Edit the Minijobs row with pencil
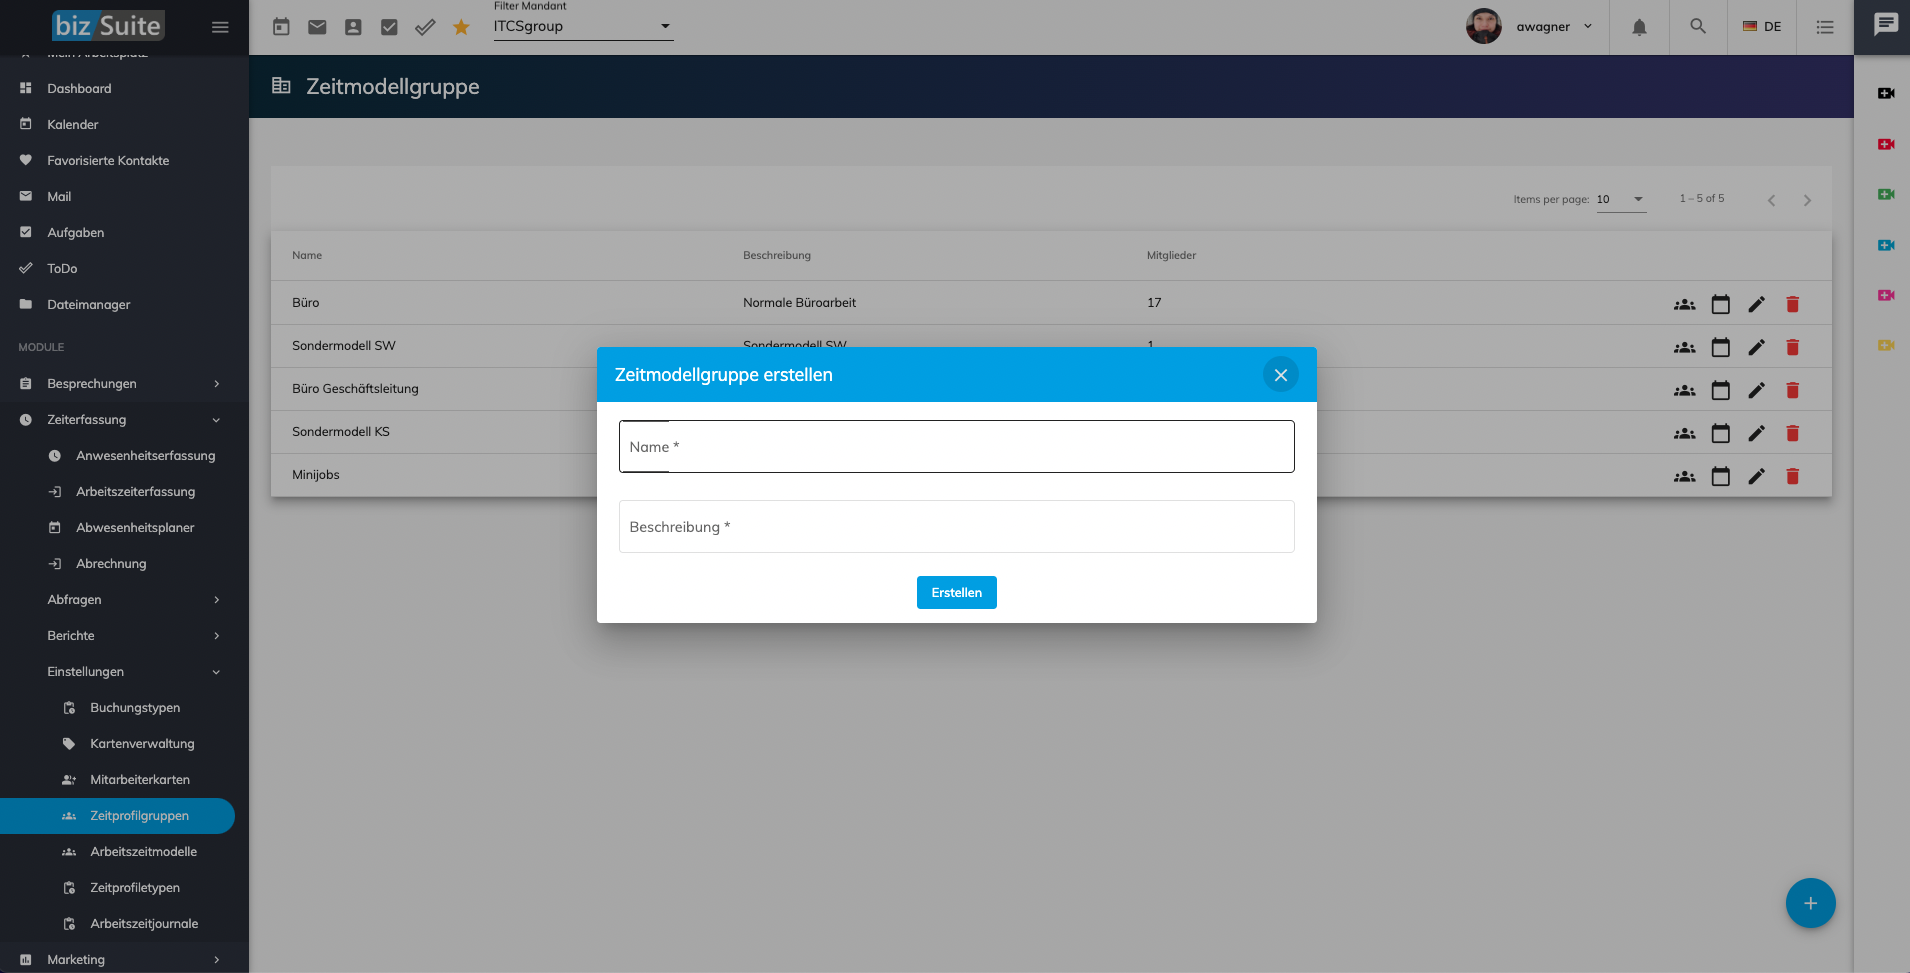Screen dimensions: 1910x973 [x=1756, y=476]
